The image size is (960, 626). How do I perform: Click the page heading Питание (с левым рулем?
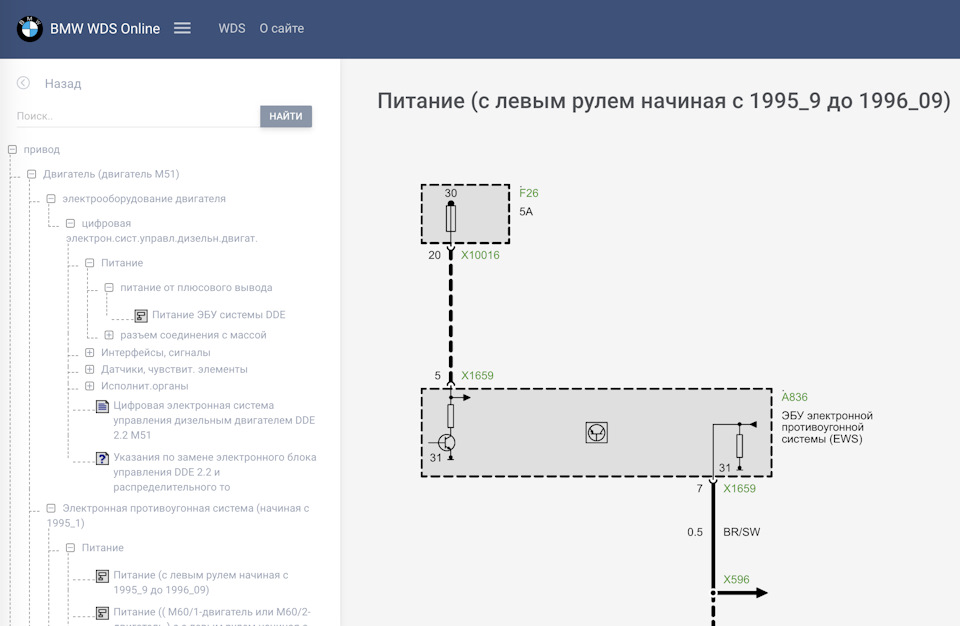pos(664,100)
